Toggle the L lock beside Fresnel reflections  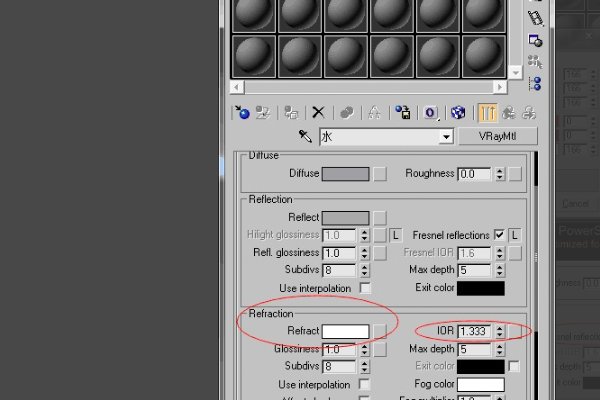coord(515,235)
